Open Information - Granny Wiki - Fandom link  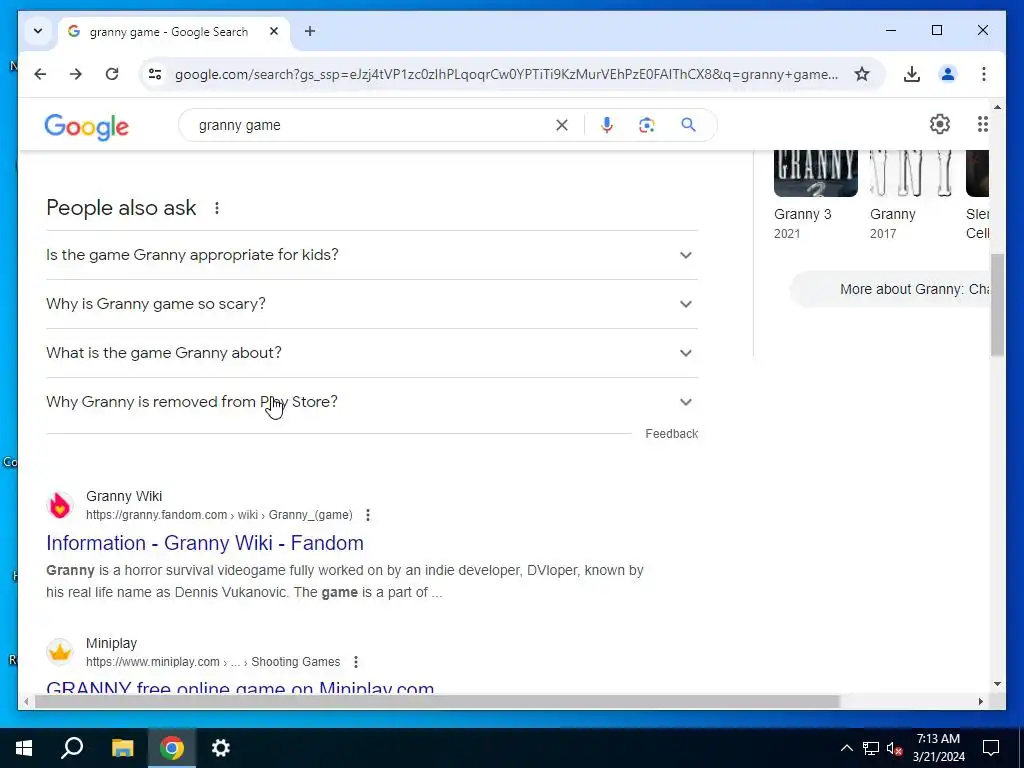tap(205, 543)
